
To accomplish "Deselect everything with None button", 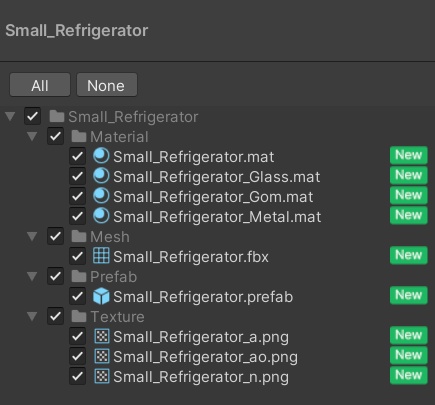I will (107, 85).
